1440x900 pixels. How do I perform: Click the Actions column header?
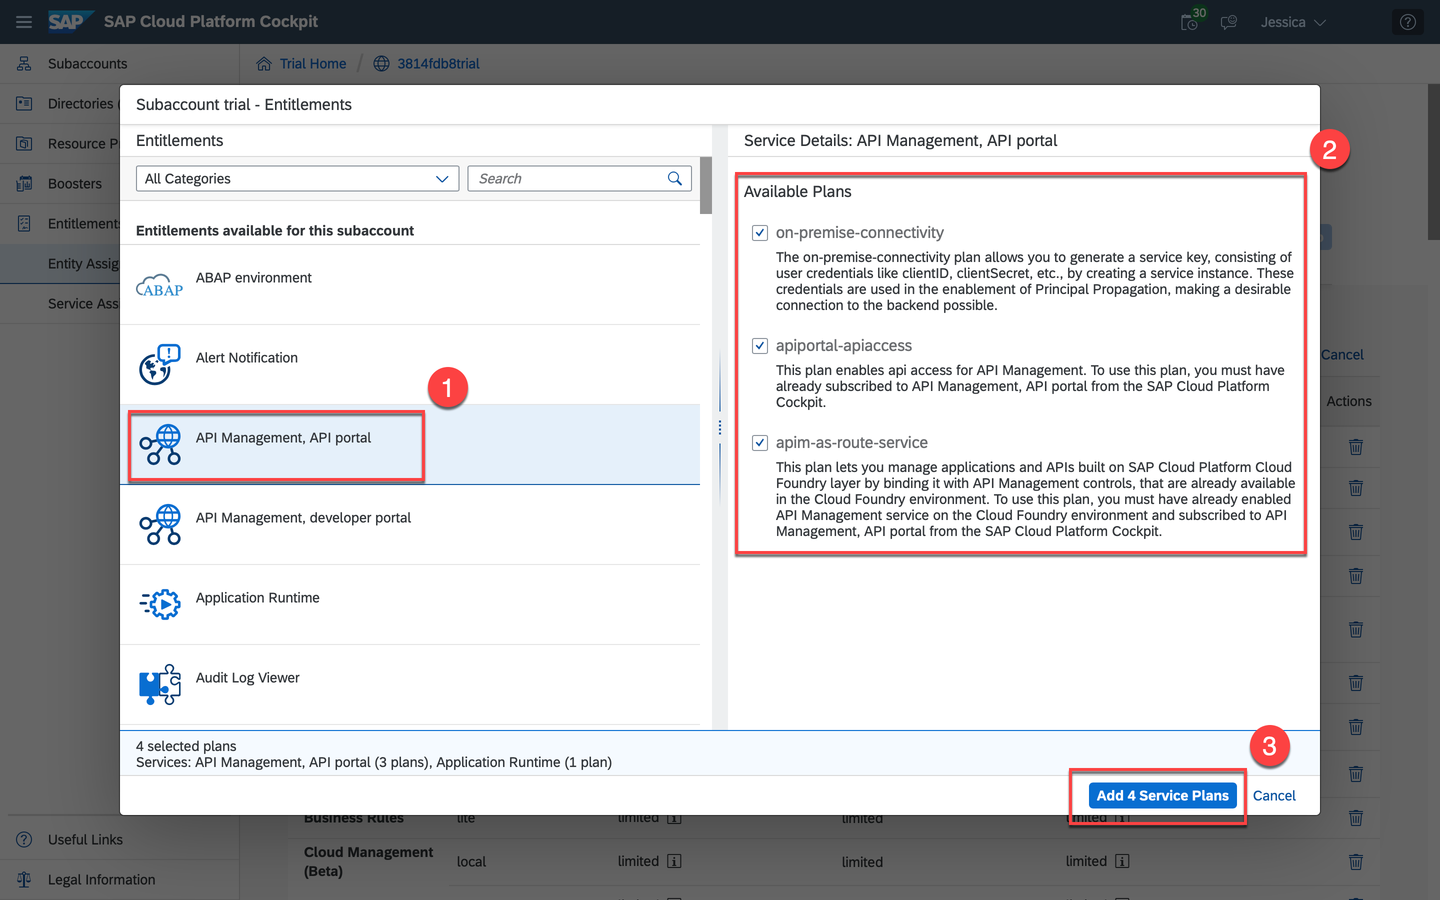[x=1349, y=401]
